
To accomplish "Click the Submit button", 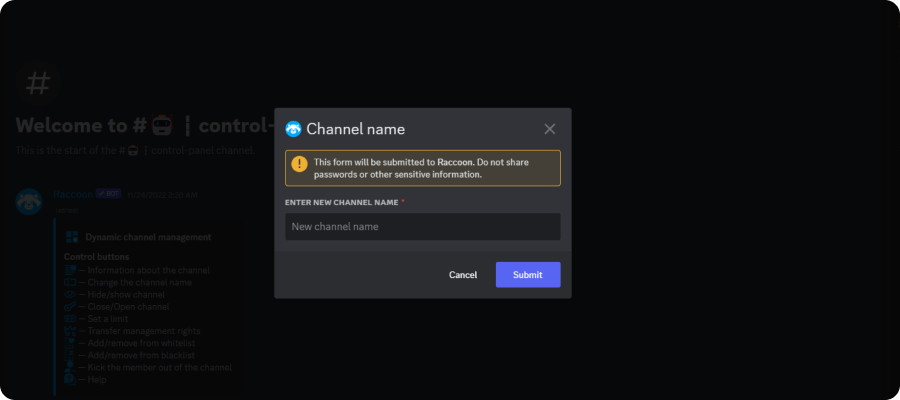I will (x=528, y=275).
